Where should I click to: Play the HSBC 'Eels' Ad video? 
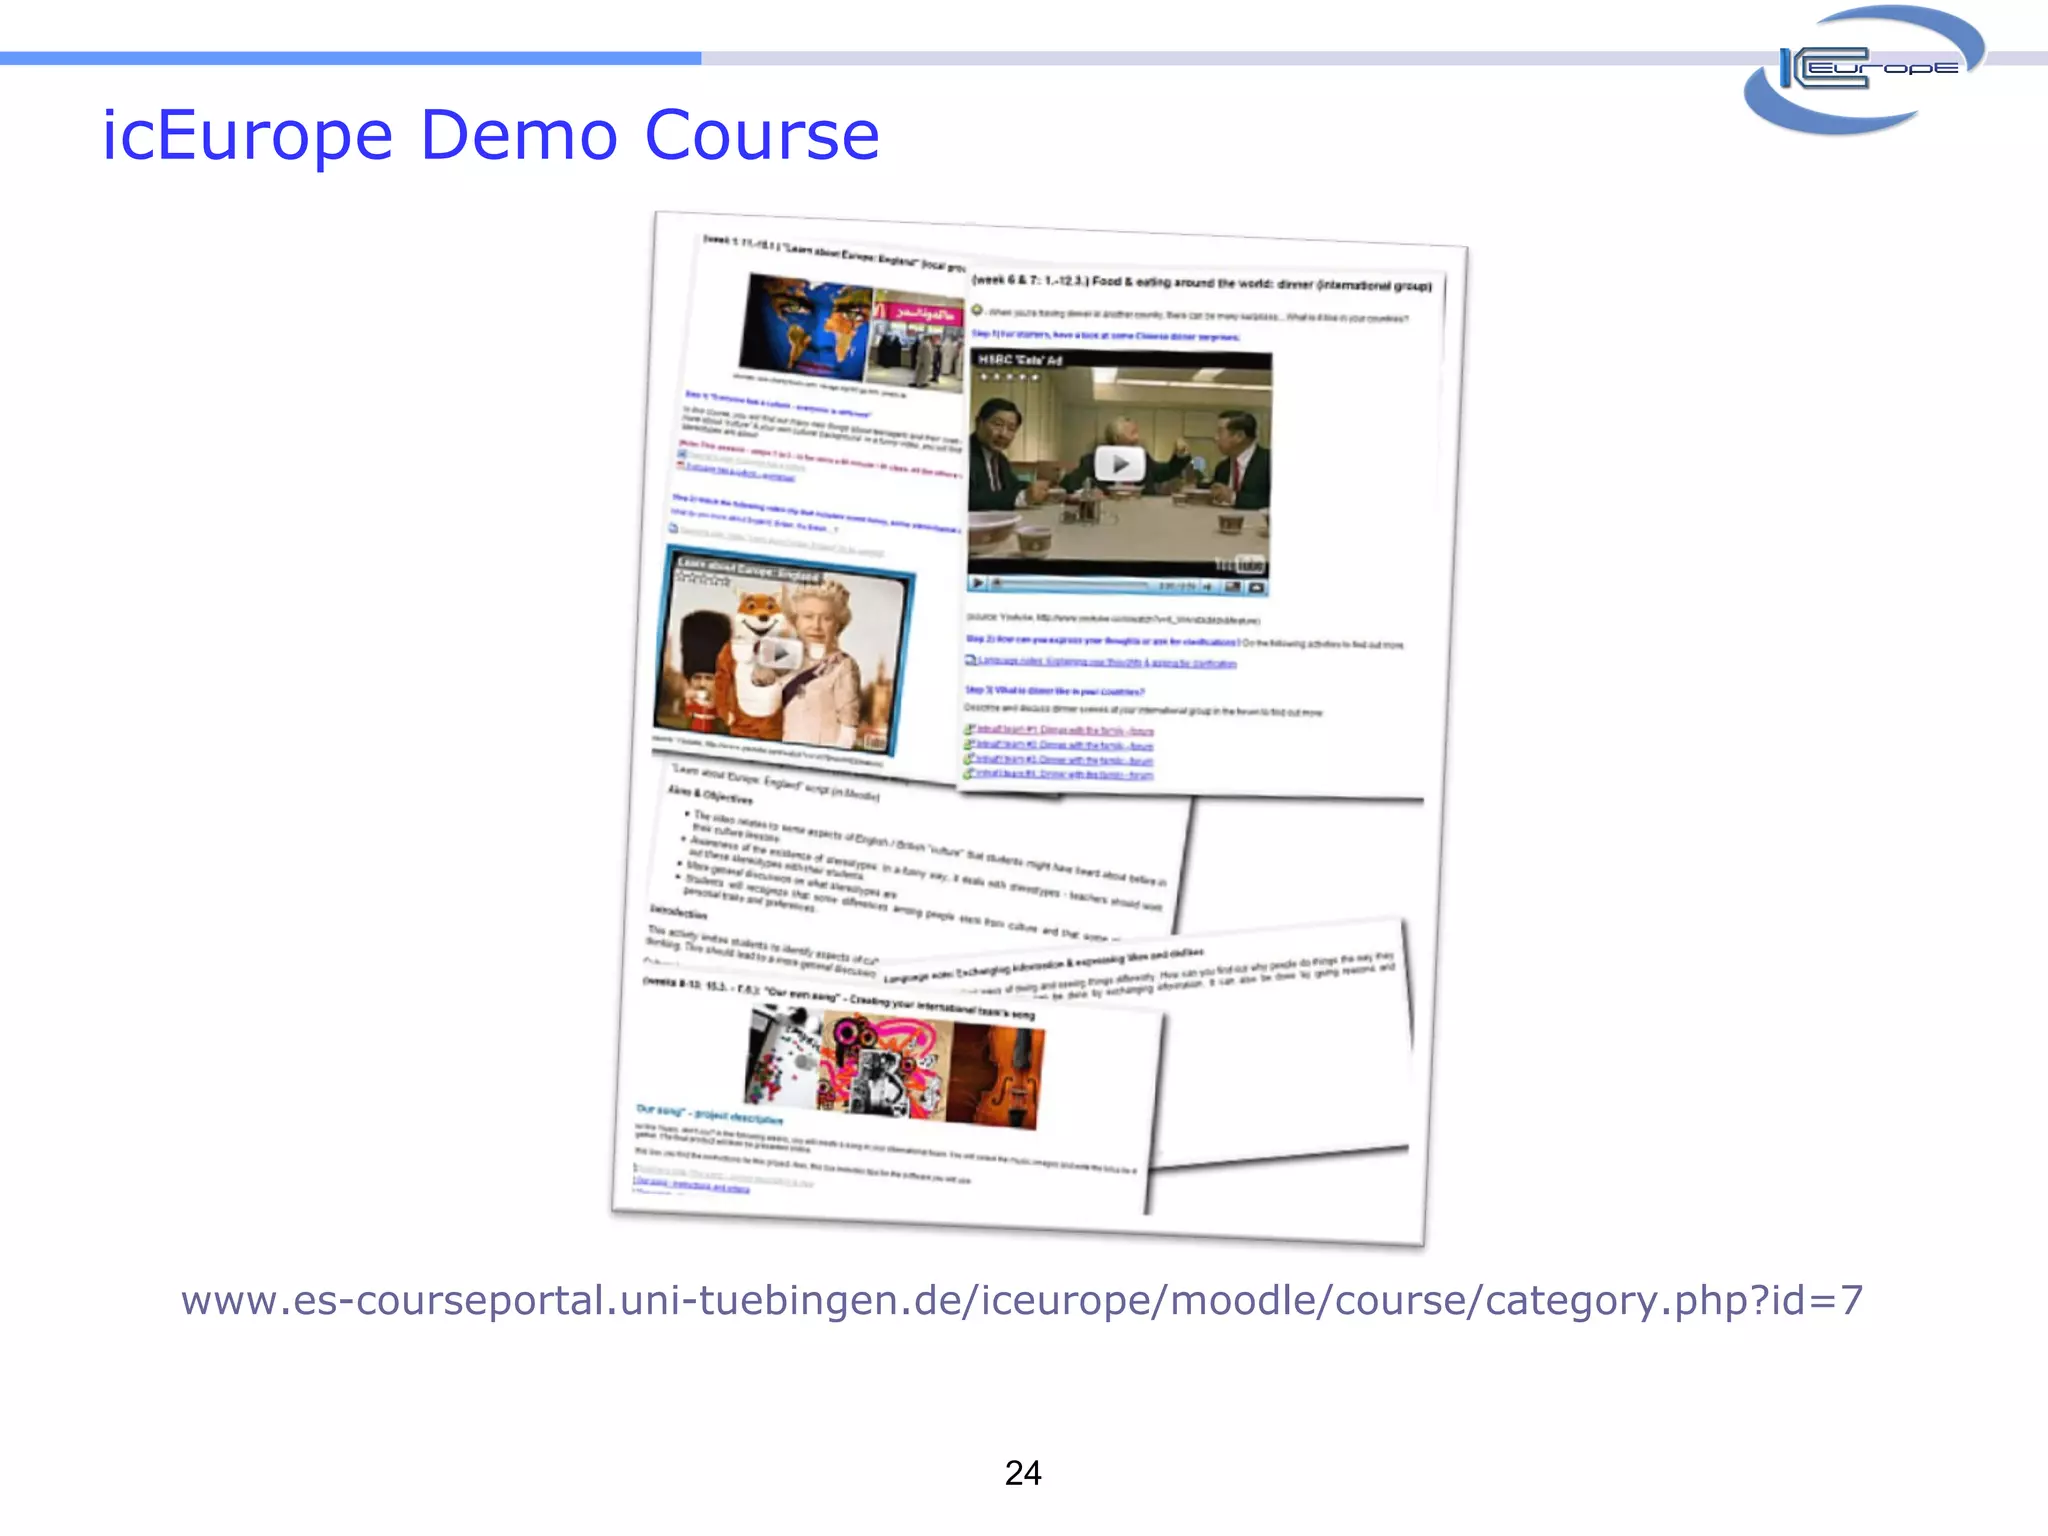click(x=1120, y=464)
